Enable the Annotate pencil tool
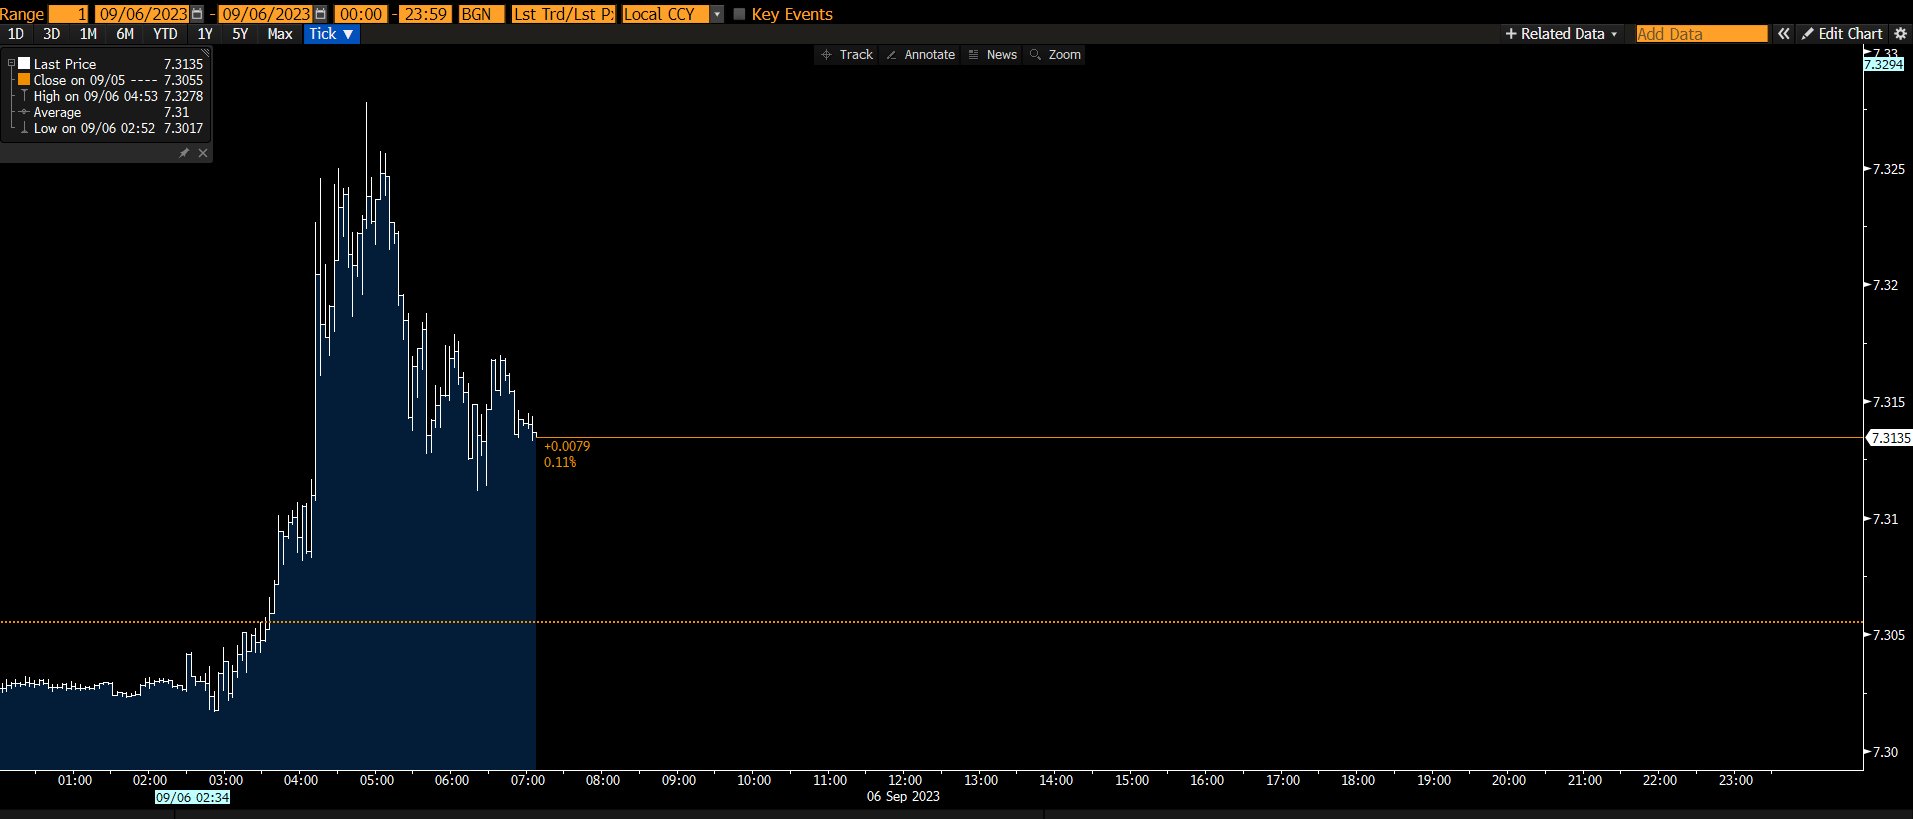Screen dimensions: 1913x819 (x=920, y=55)
